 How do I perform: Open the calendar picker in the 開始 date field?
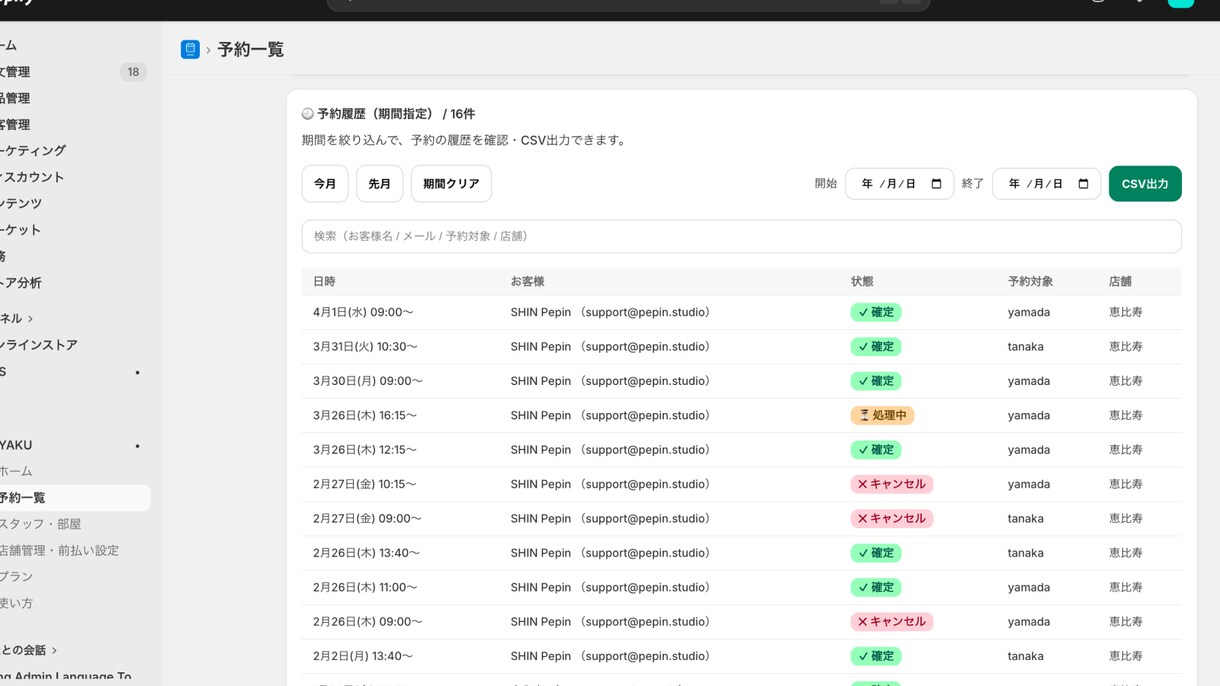(936, 184)
